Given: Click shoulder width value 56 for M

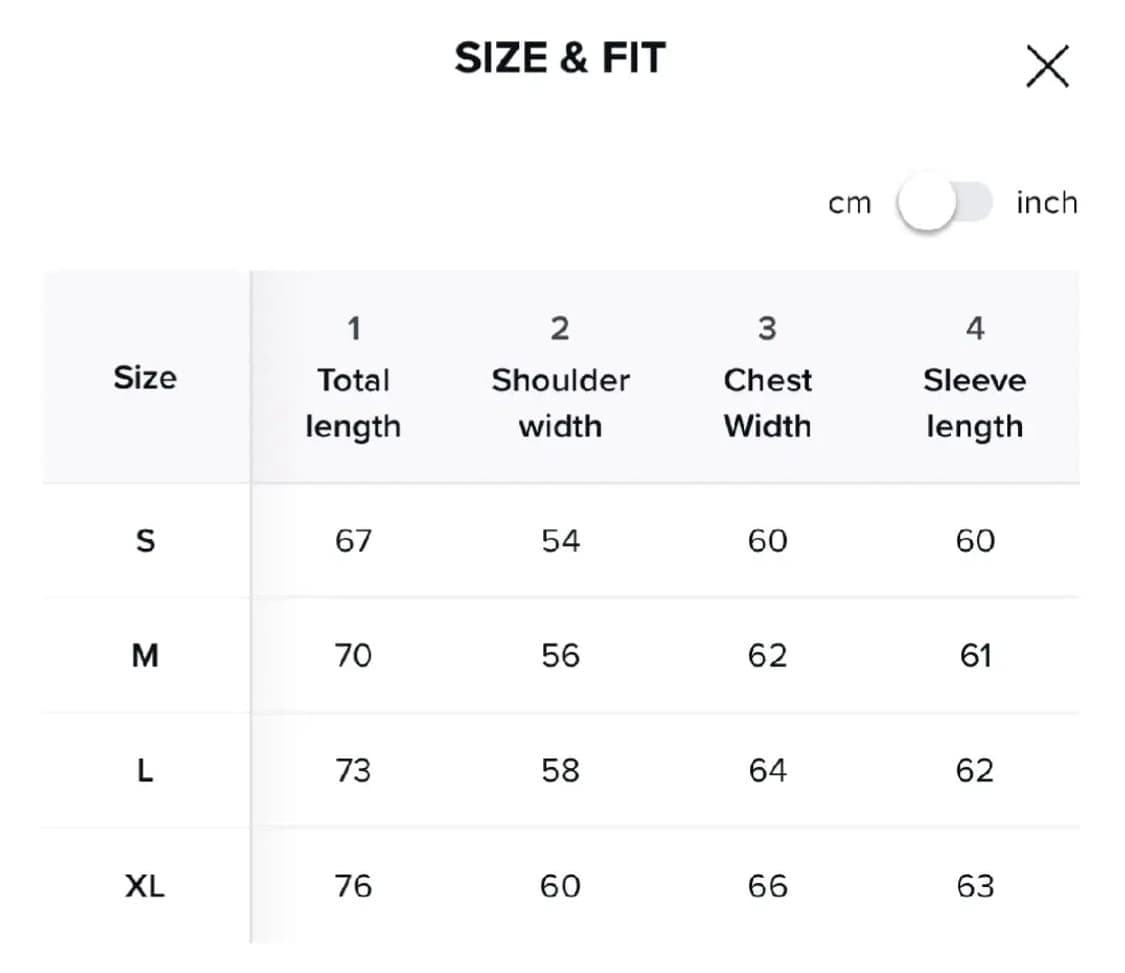Looking at the screenshot, I should pyautogui.click(x=560, y=656).
